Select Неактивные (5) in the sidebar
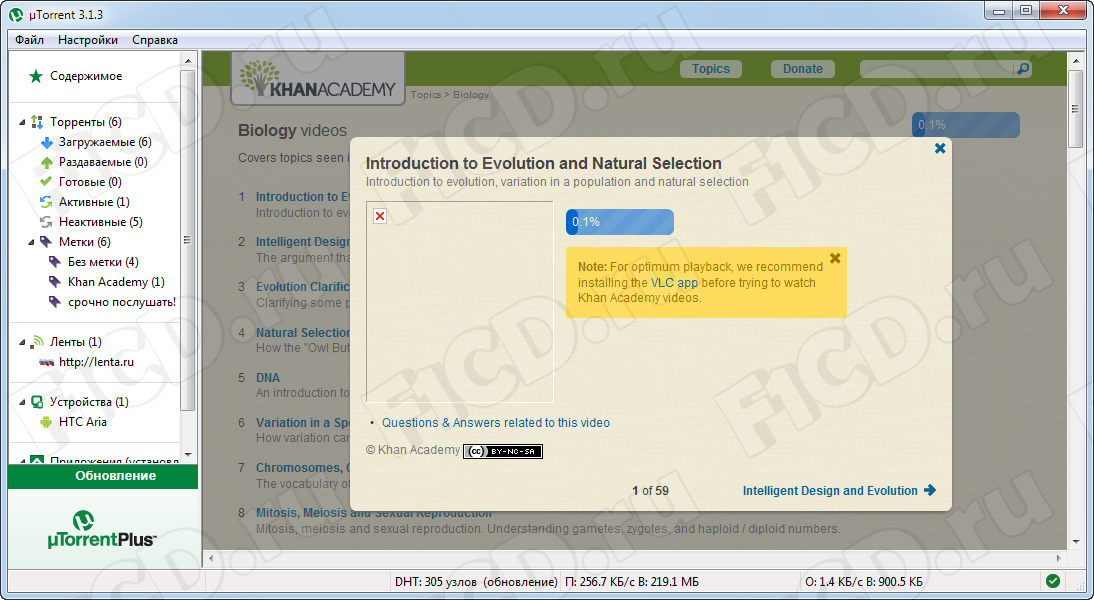This screenshot has height=600, width=1094. pos(100,222)
